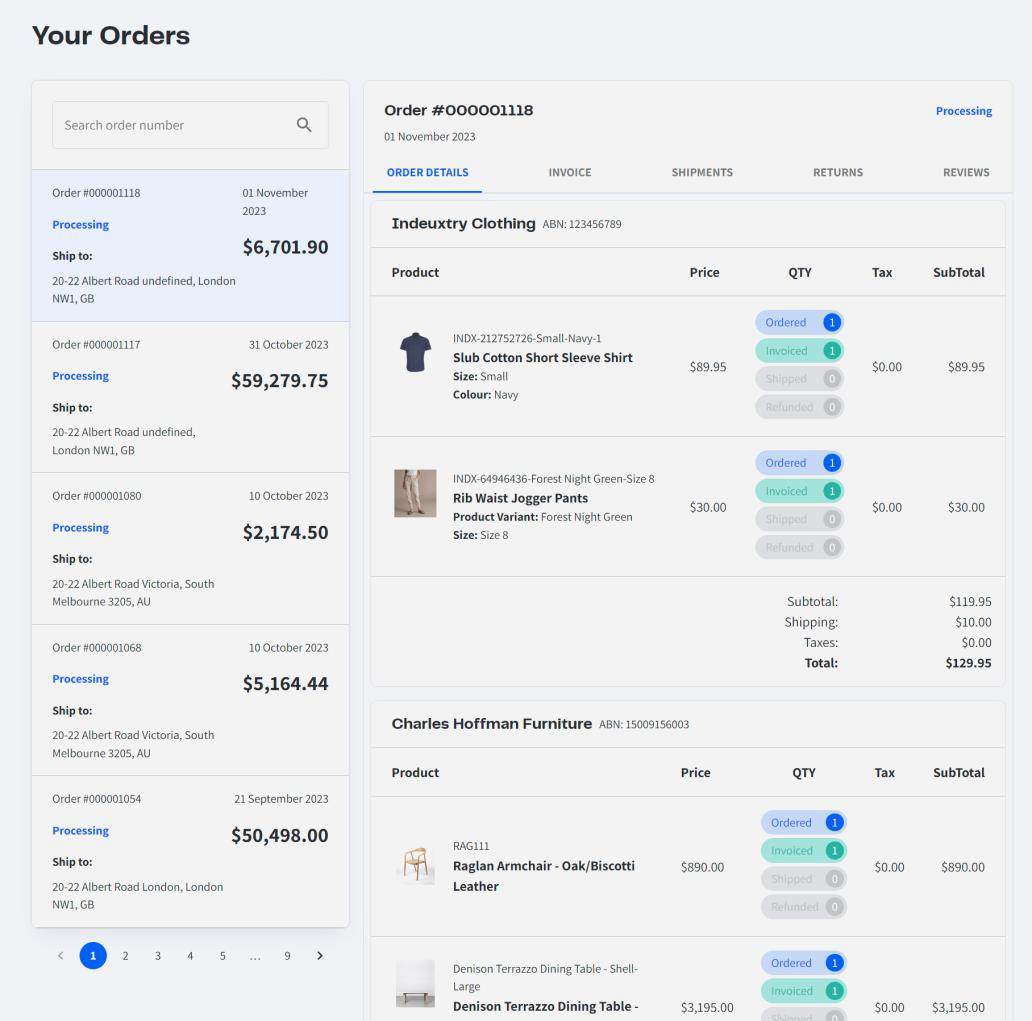Select order #000001118 in the list
The image size is (1032, 1021).
(x=190, y=246)
